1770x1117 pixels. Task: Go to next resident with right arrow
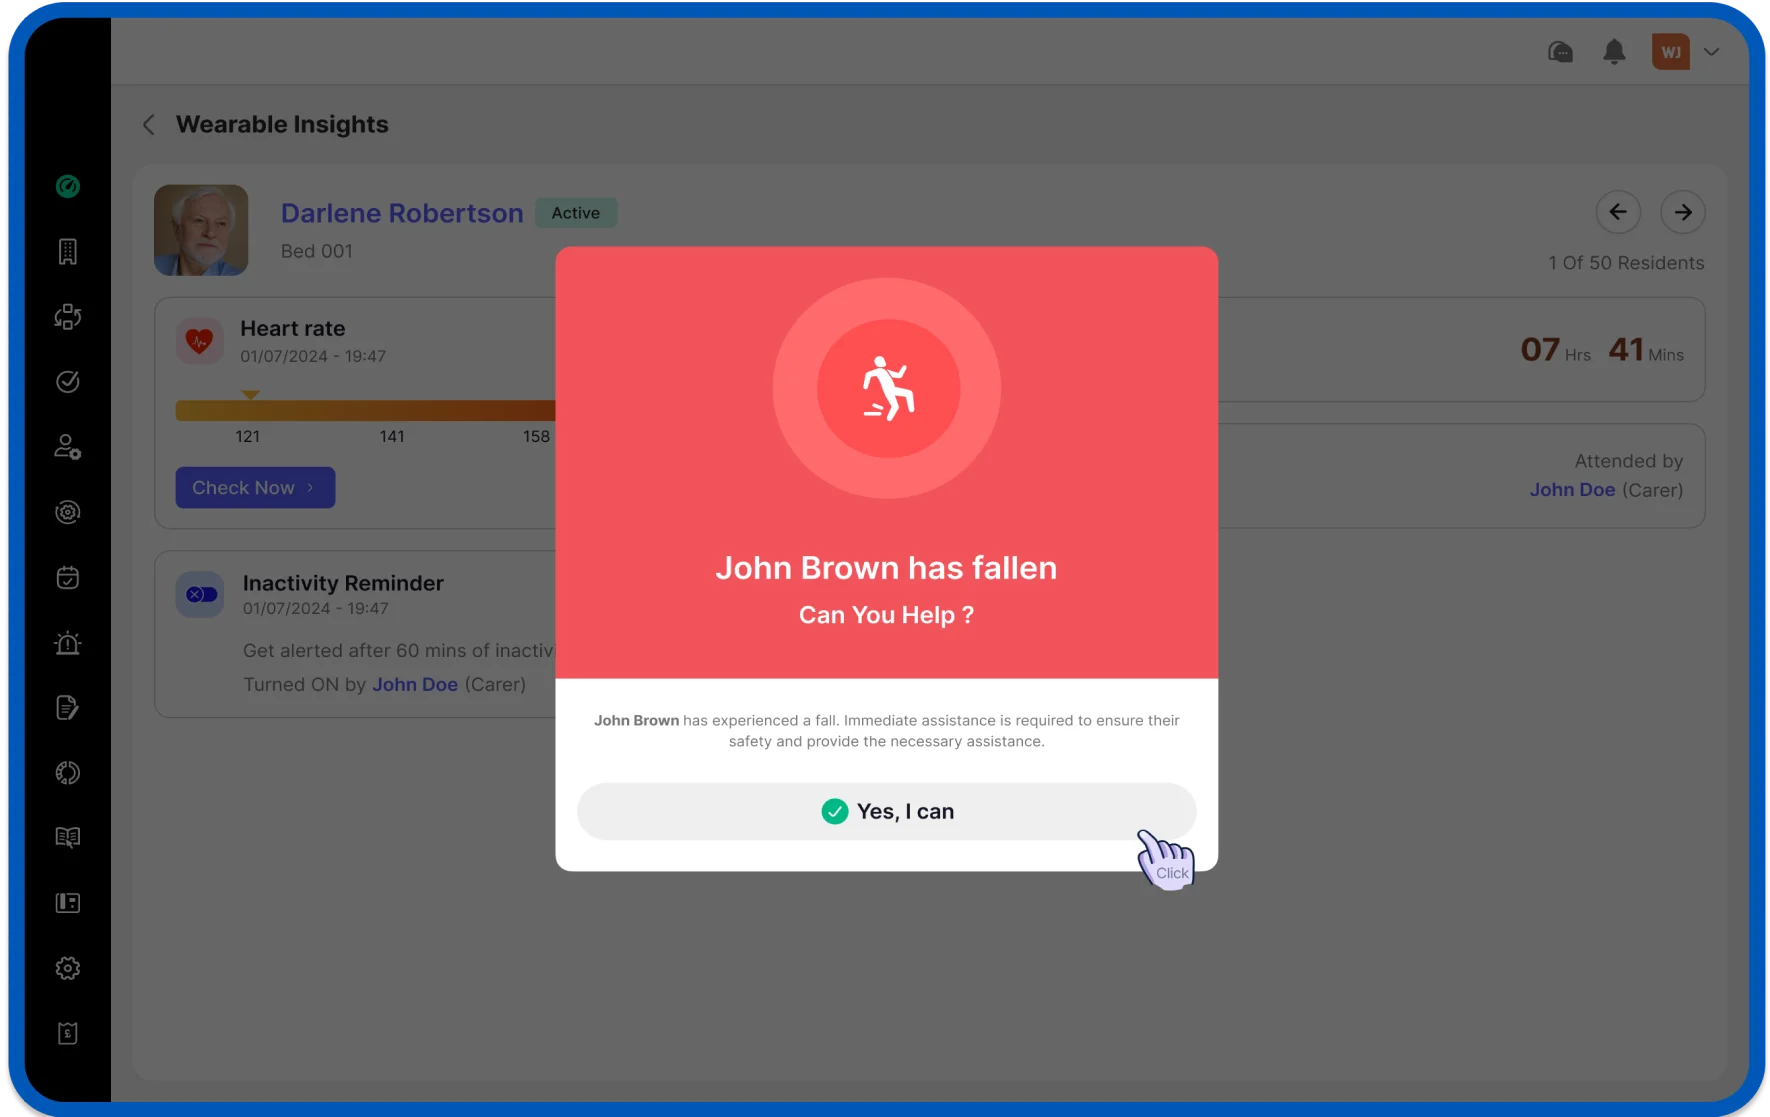click(1683, 212)
